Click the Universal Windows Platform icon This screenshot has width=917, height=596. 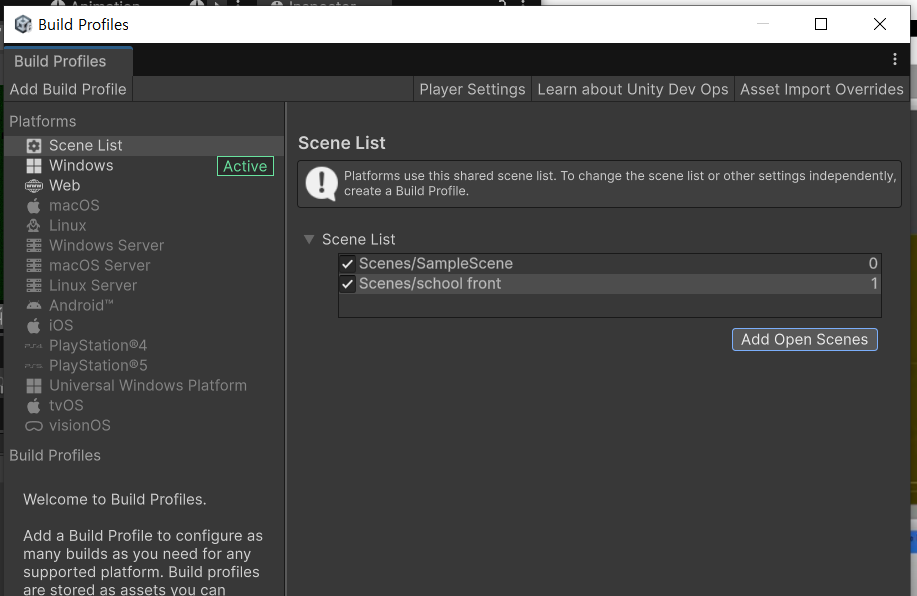[x=34, y=386]
